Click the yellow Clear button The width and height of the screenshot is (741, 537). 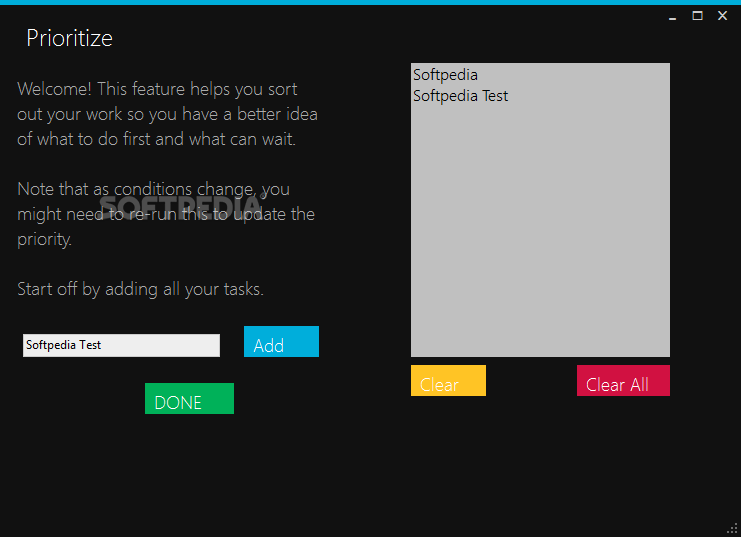click(x=448, y=381)
